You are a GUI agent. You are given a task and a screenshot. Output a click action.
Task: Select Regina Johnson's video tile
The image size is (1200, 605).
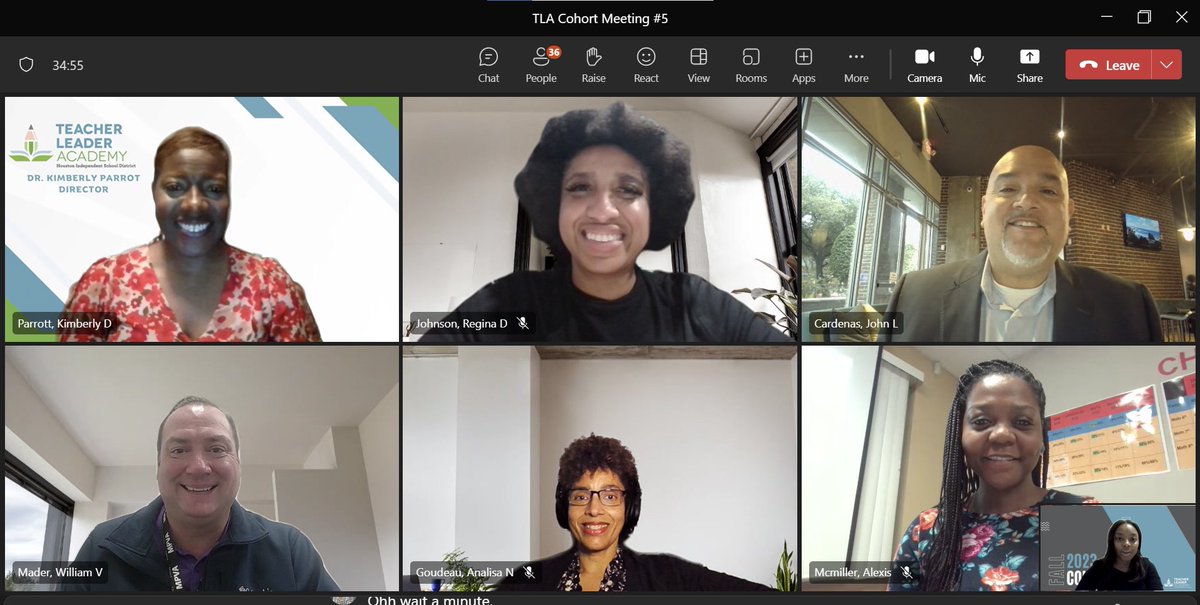[x=600, y=219]
